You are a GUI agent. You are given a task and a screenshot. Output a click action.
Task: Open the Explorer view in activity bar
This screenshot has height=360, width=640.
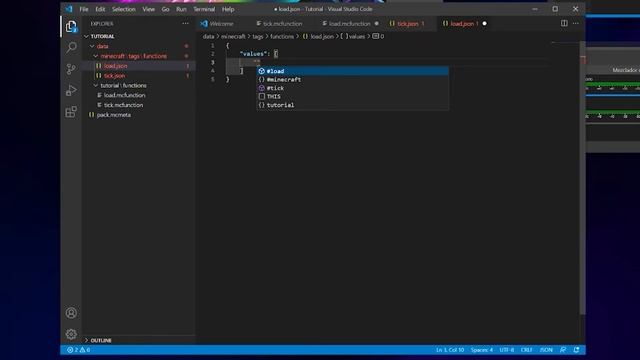tap(71, 27)
